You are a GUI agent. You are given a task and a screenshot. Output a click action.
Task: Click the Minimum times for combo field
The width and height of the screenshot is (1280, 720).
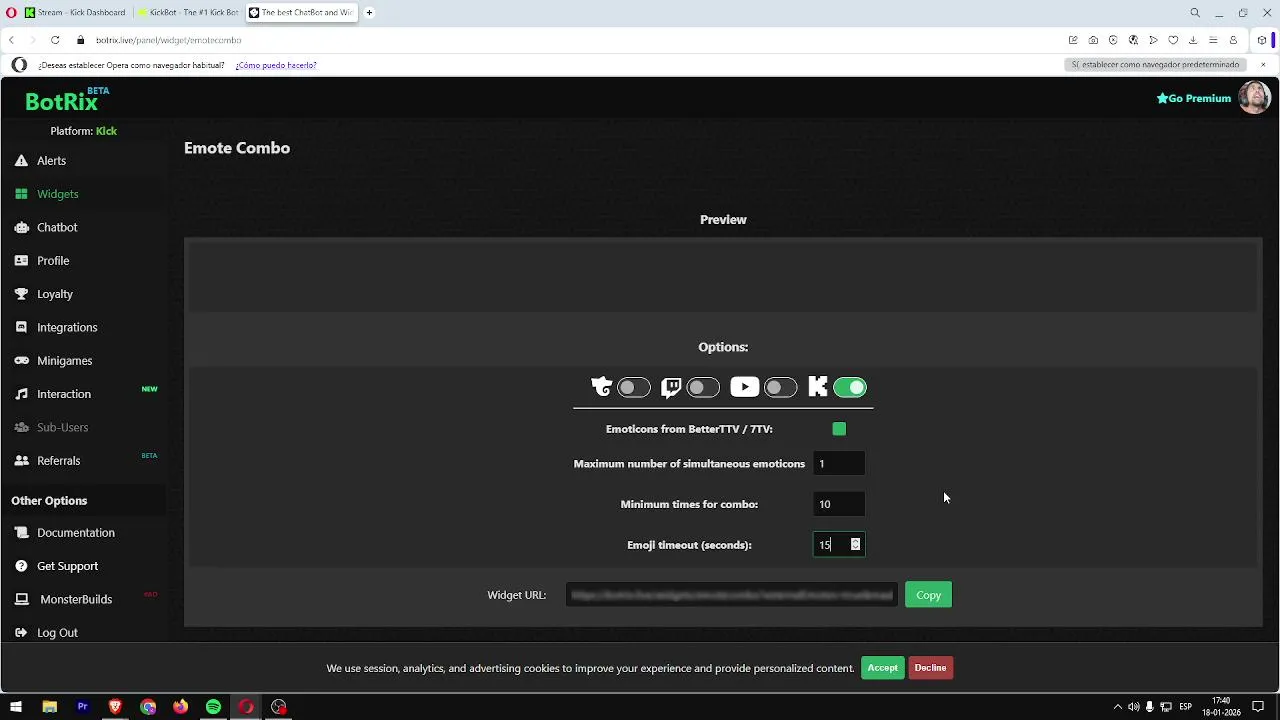pos(839,504)
